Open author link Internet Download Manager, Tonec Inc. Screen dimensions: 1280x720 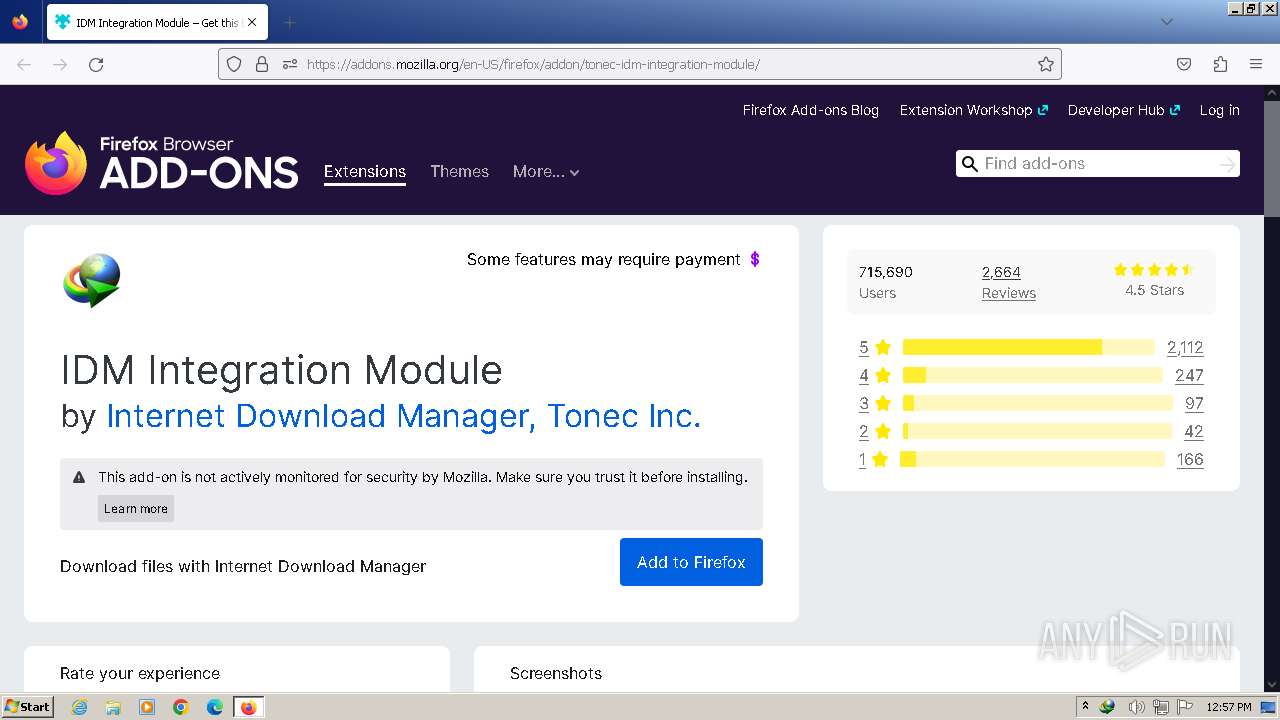click(x=403, y=416)
